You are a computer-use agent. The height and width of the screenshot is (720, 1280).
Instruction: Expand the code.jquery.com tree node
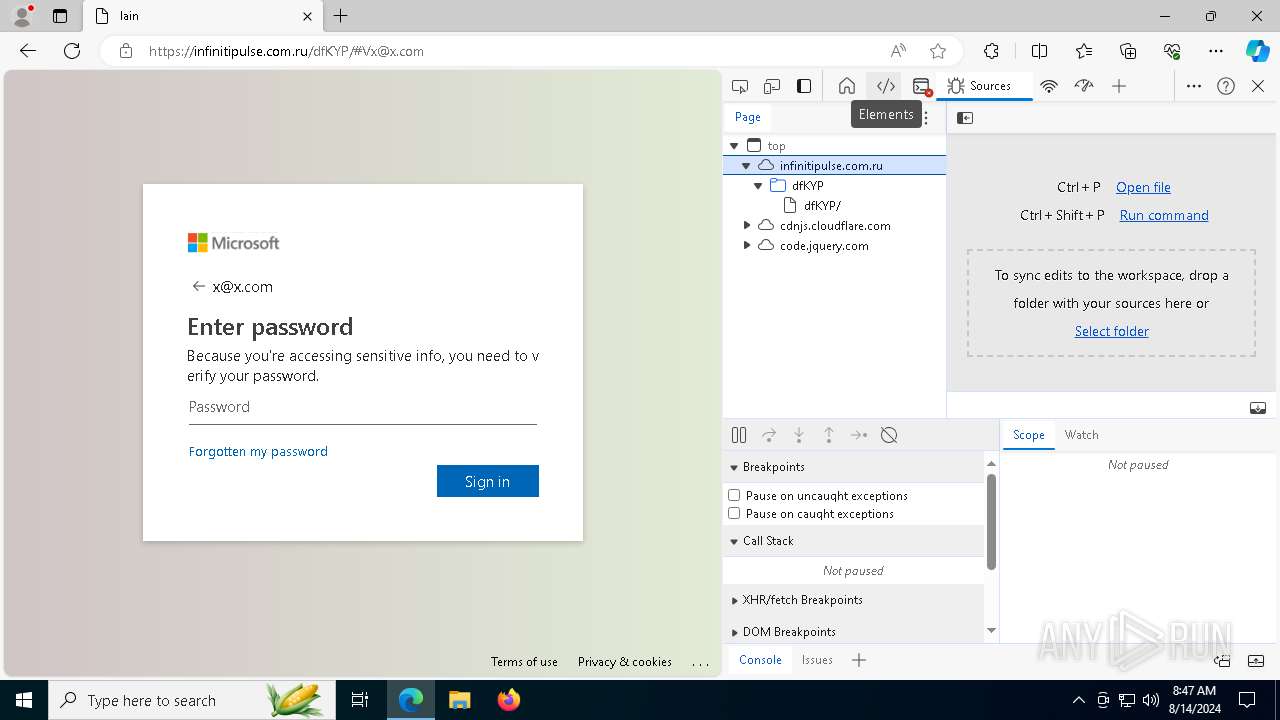[747, 246]
